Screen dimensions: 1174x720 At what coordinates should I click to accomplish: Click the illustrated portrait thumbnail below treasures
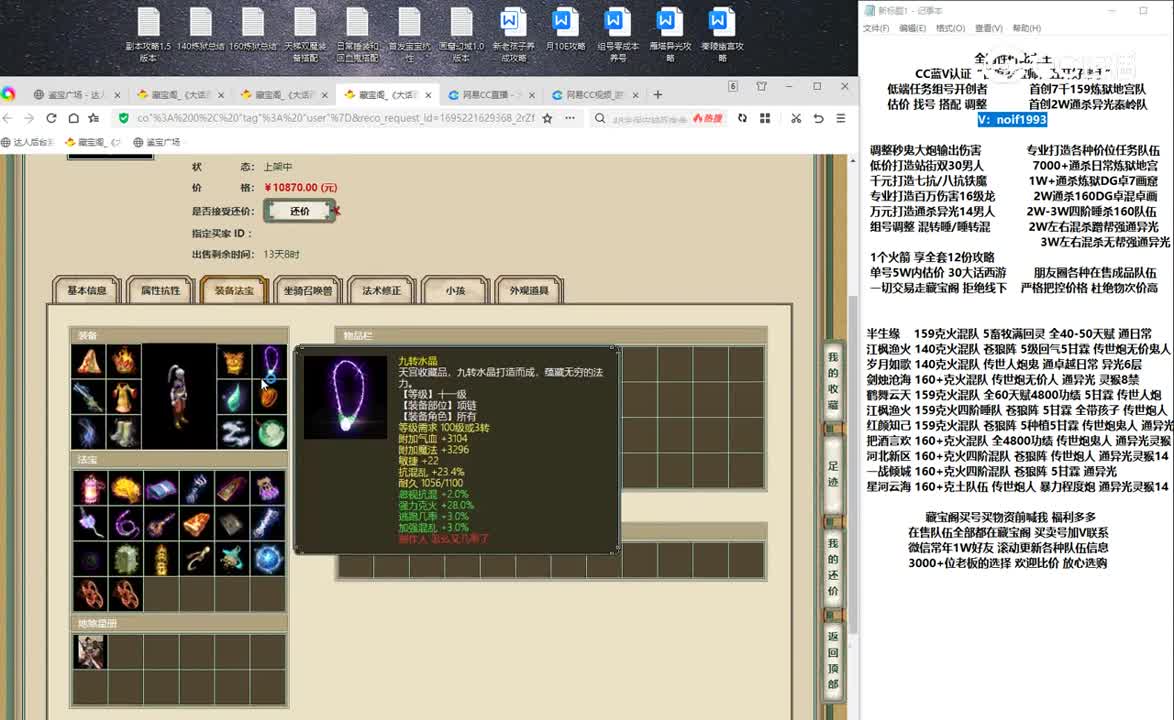coord(90,652)
